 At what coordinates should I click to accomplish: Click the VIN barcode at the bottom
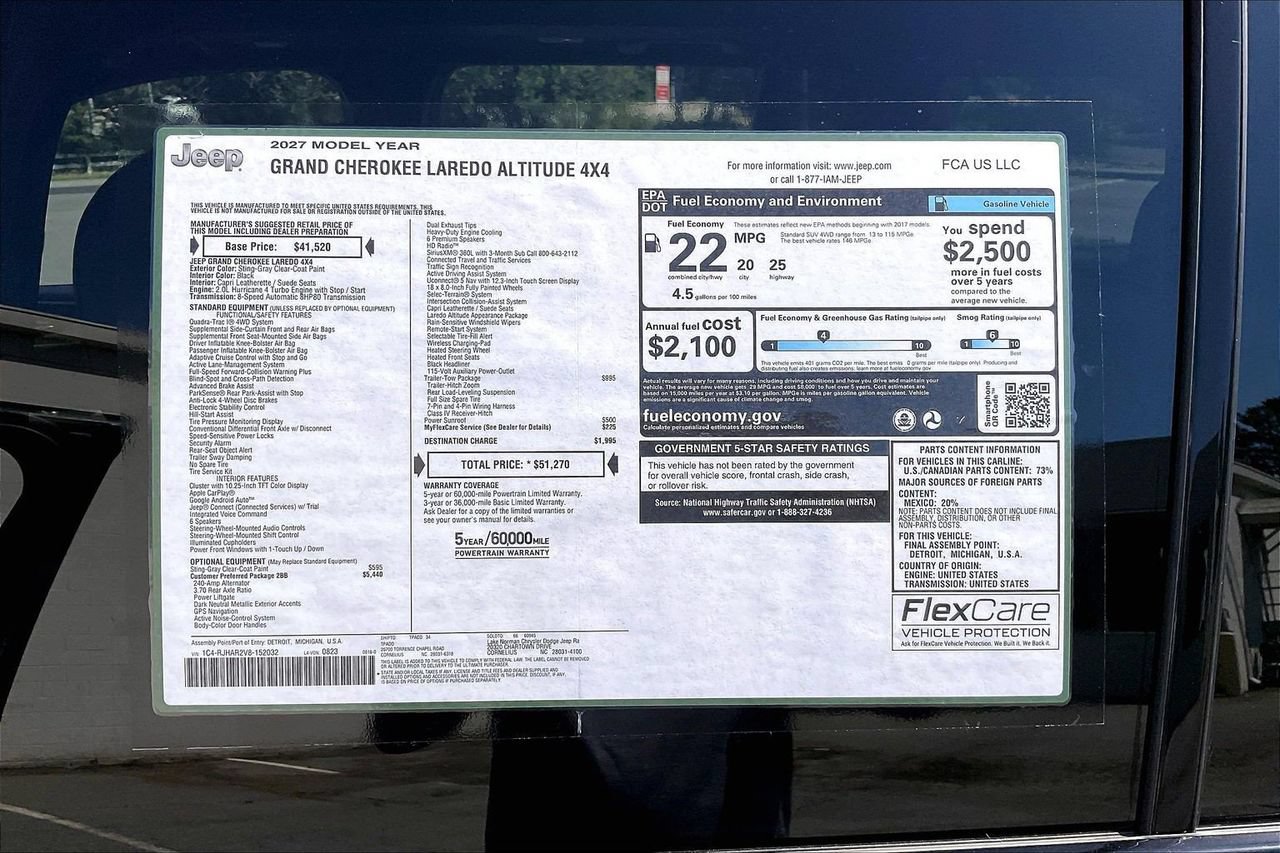point(279,671)
